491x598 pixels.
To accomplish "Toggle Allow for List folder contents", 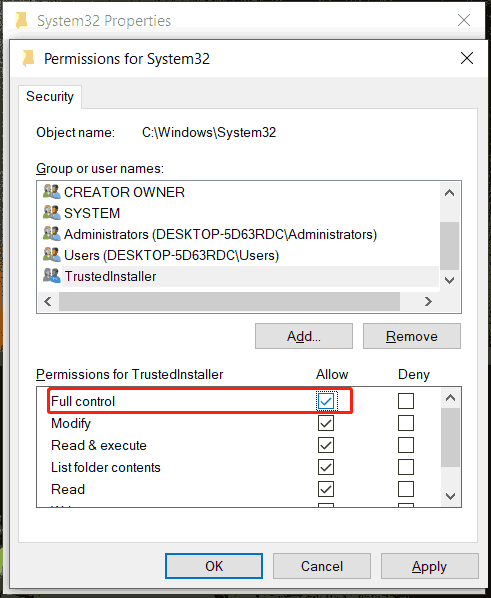I will (326, 467).
